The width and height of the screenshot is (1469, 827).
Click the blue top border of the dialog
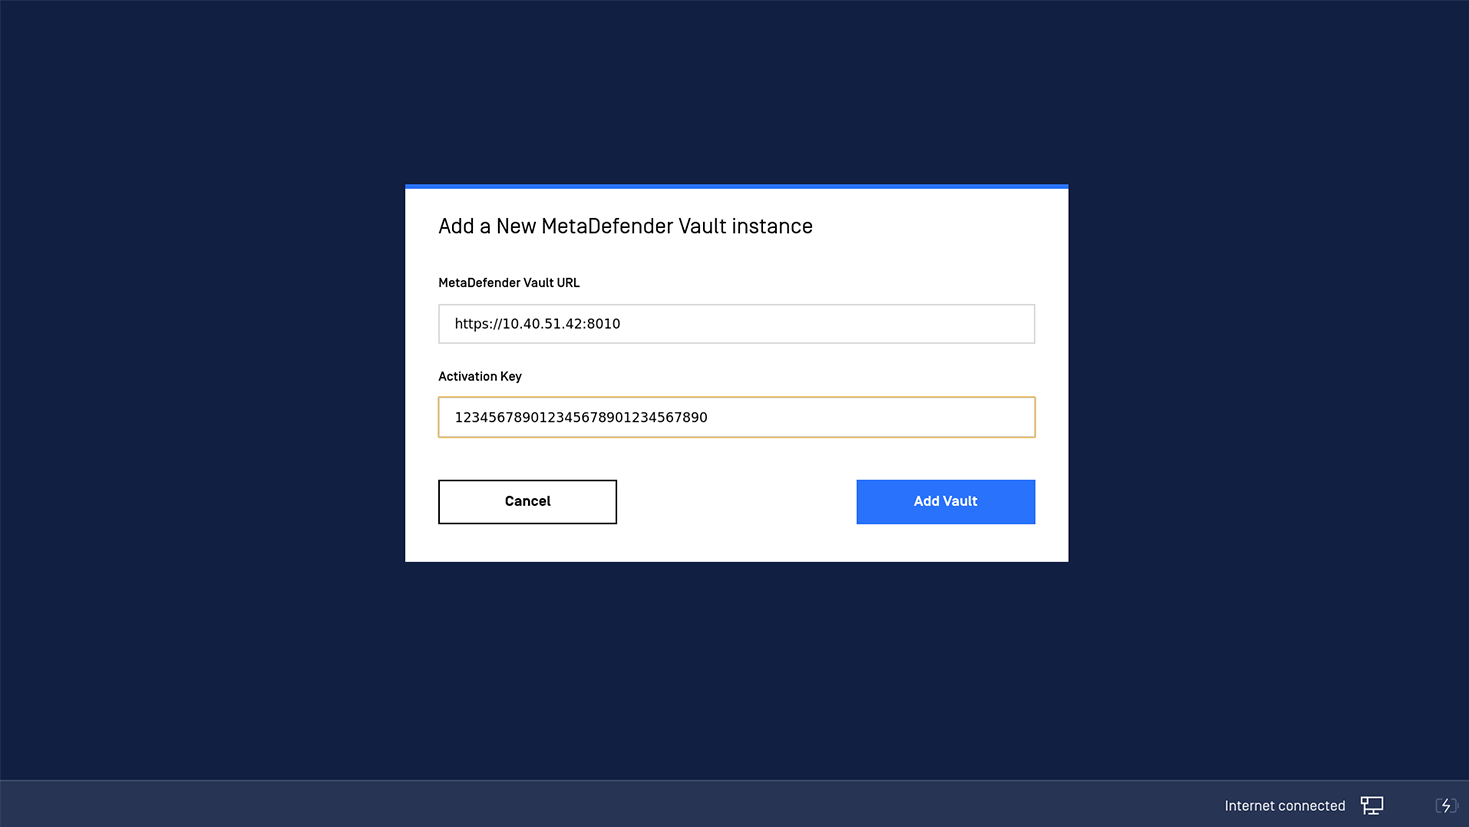pyautogui.click(x=736, y=186)
